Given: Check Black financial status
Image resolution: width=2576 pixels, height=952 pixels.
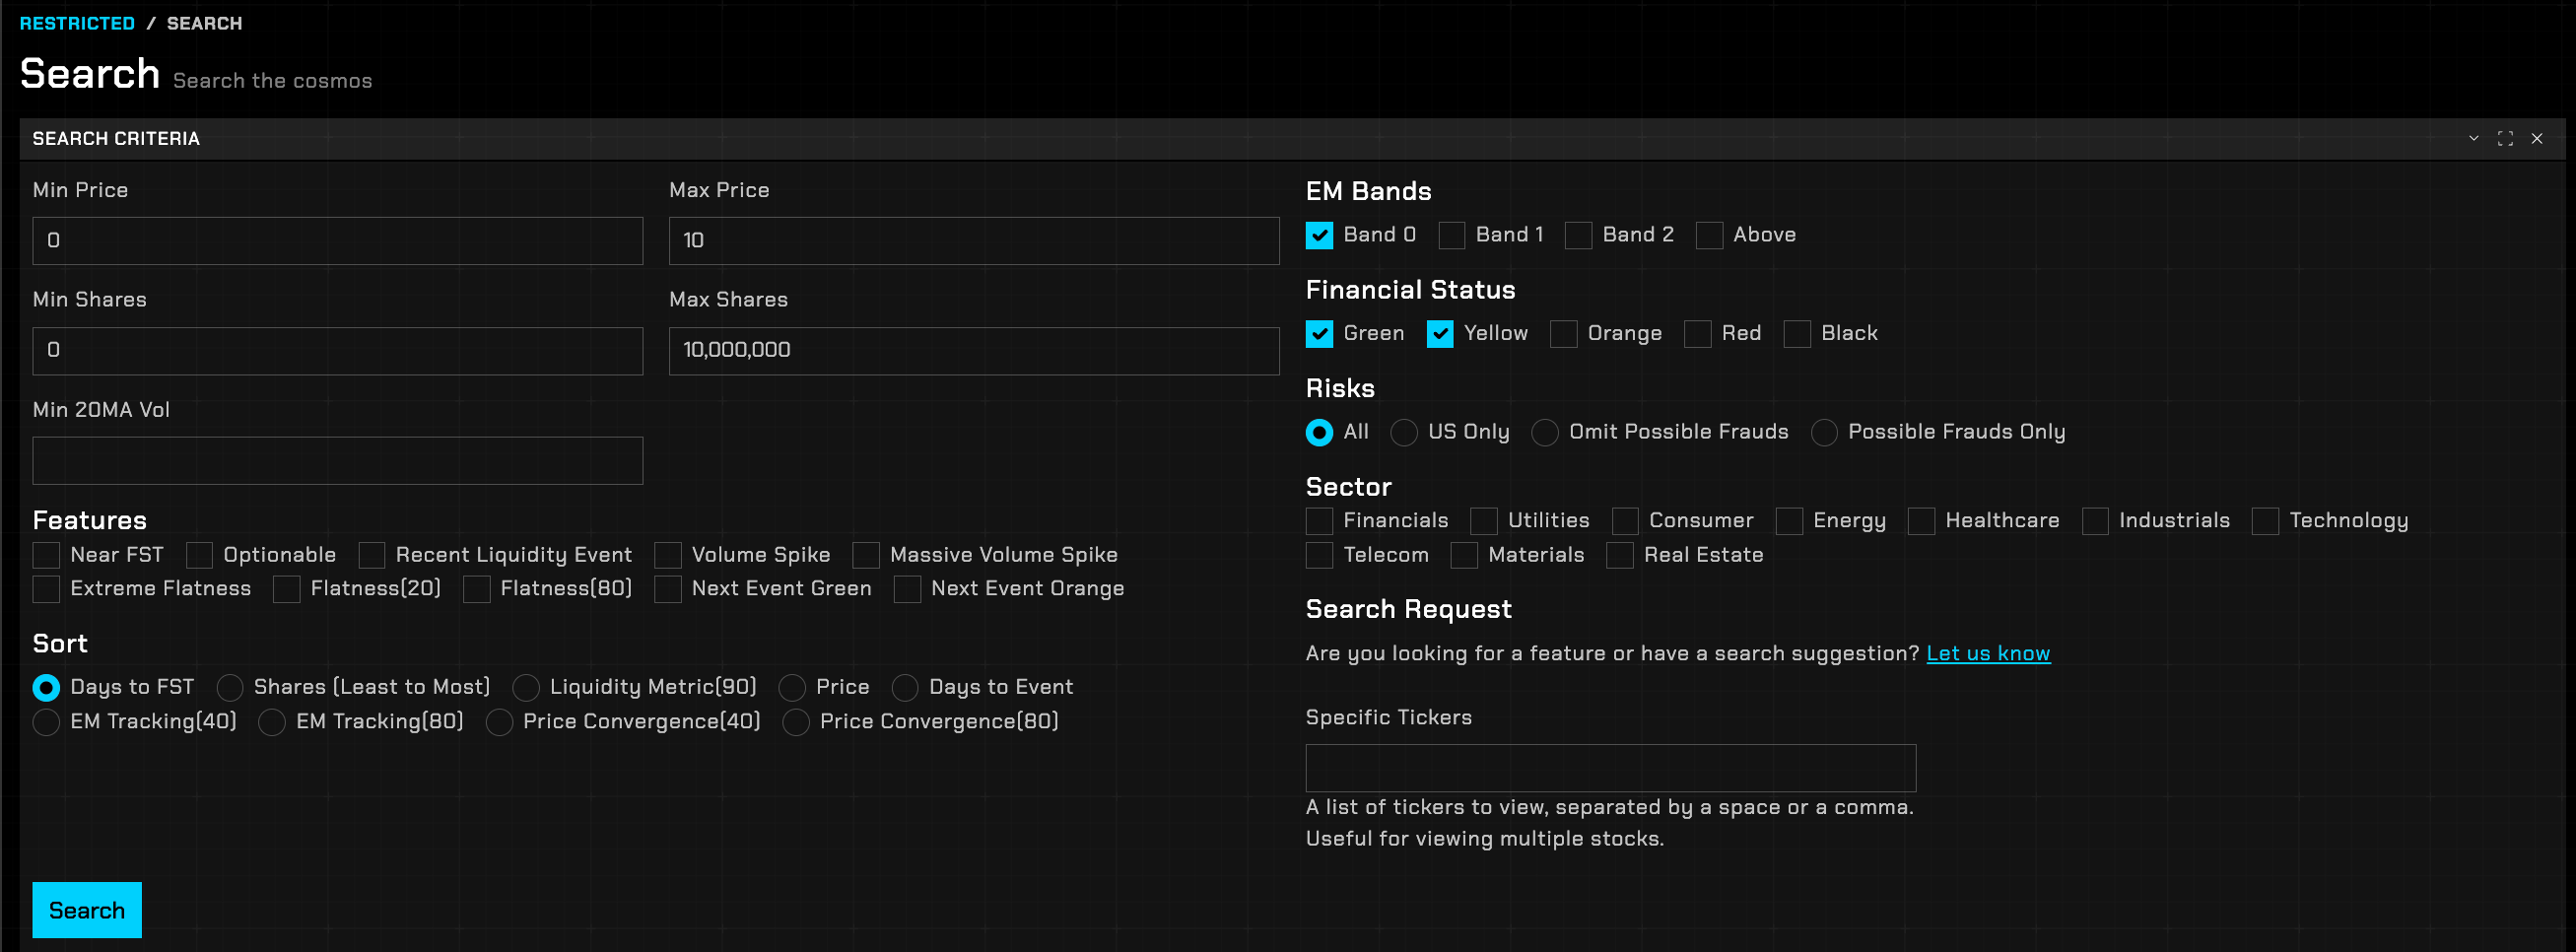Looking at the screenshot, I should 1797,334.
